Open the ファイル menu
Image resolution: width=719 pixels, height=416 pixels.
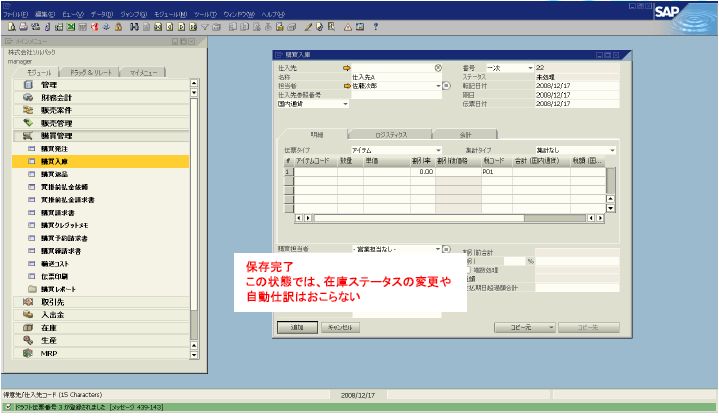(16, 14)
